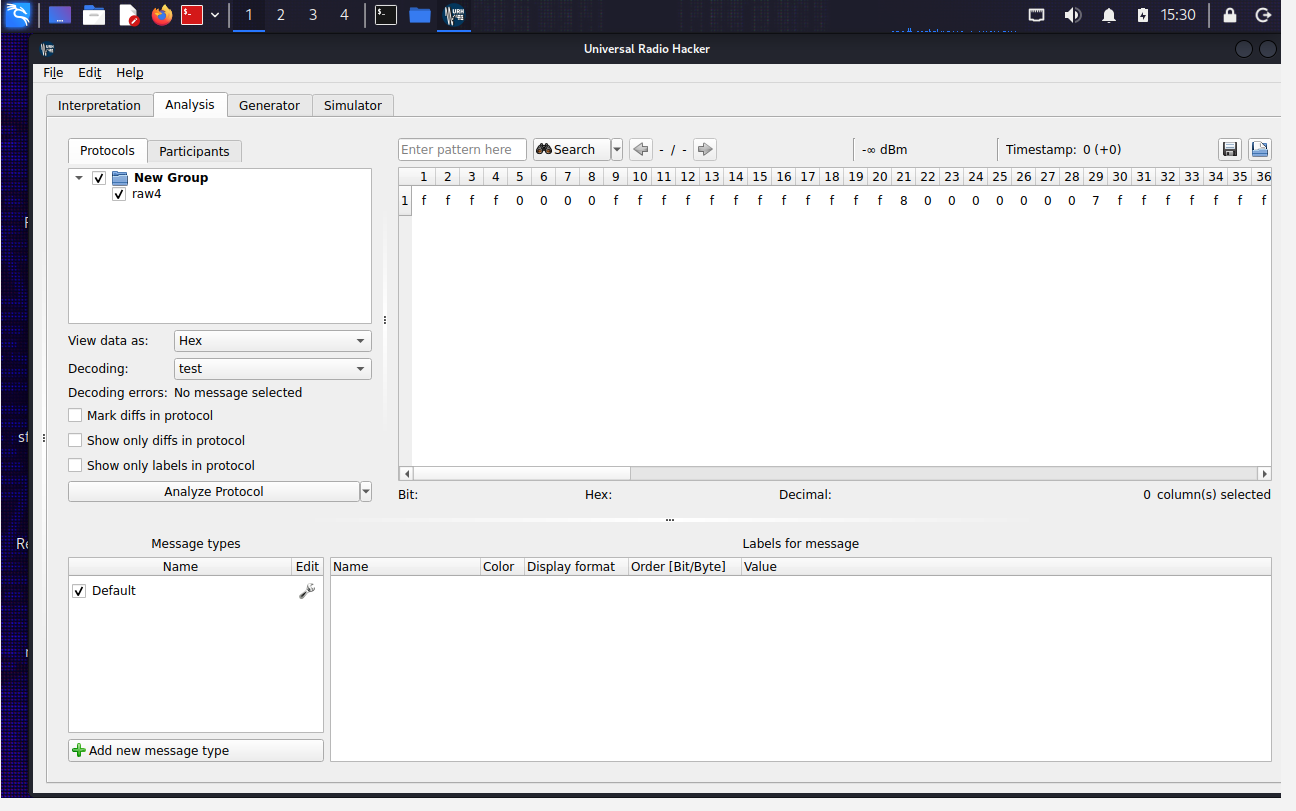Image resolution: width=1296 pixels, height=811 pixels.
Task: Open the Help menu
Action: tap(130, 73)
